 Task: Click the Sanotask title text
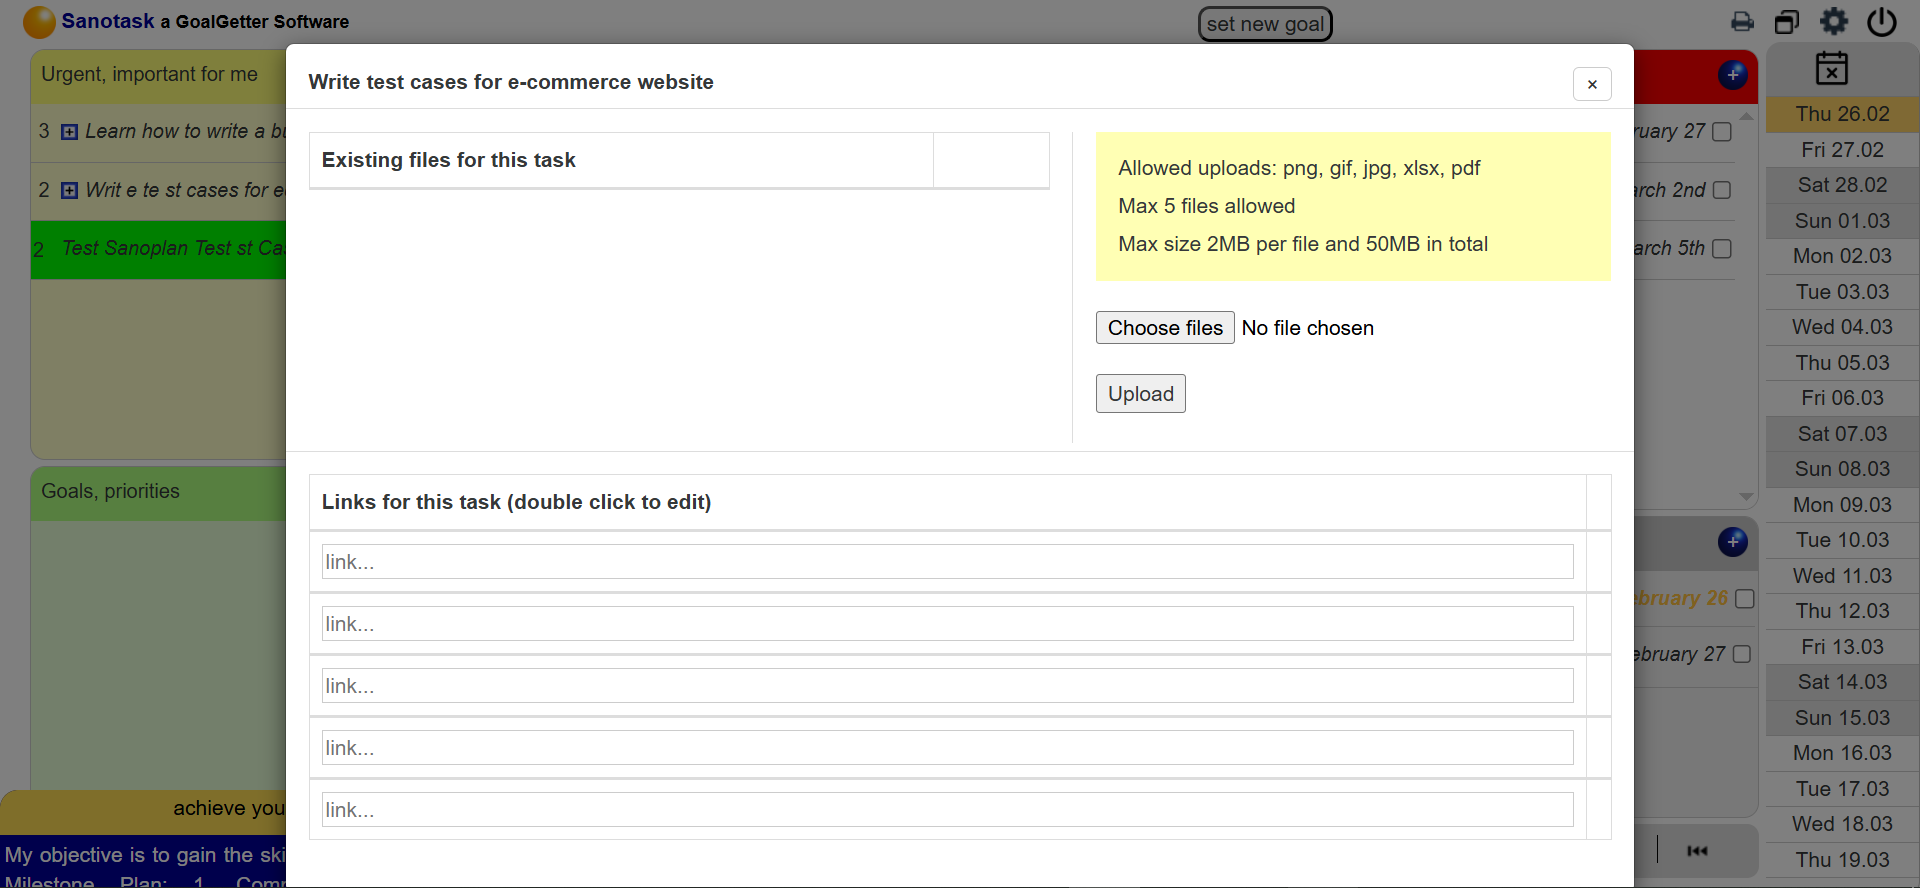(108, 21)
